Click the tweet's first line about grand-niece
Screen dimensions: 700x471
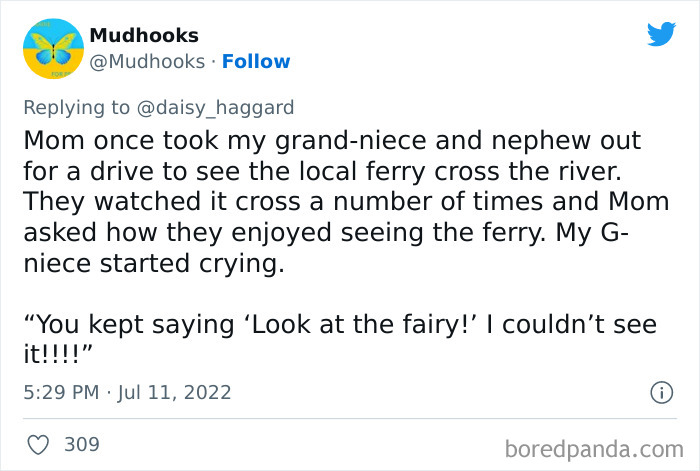(331, 139)
